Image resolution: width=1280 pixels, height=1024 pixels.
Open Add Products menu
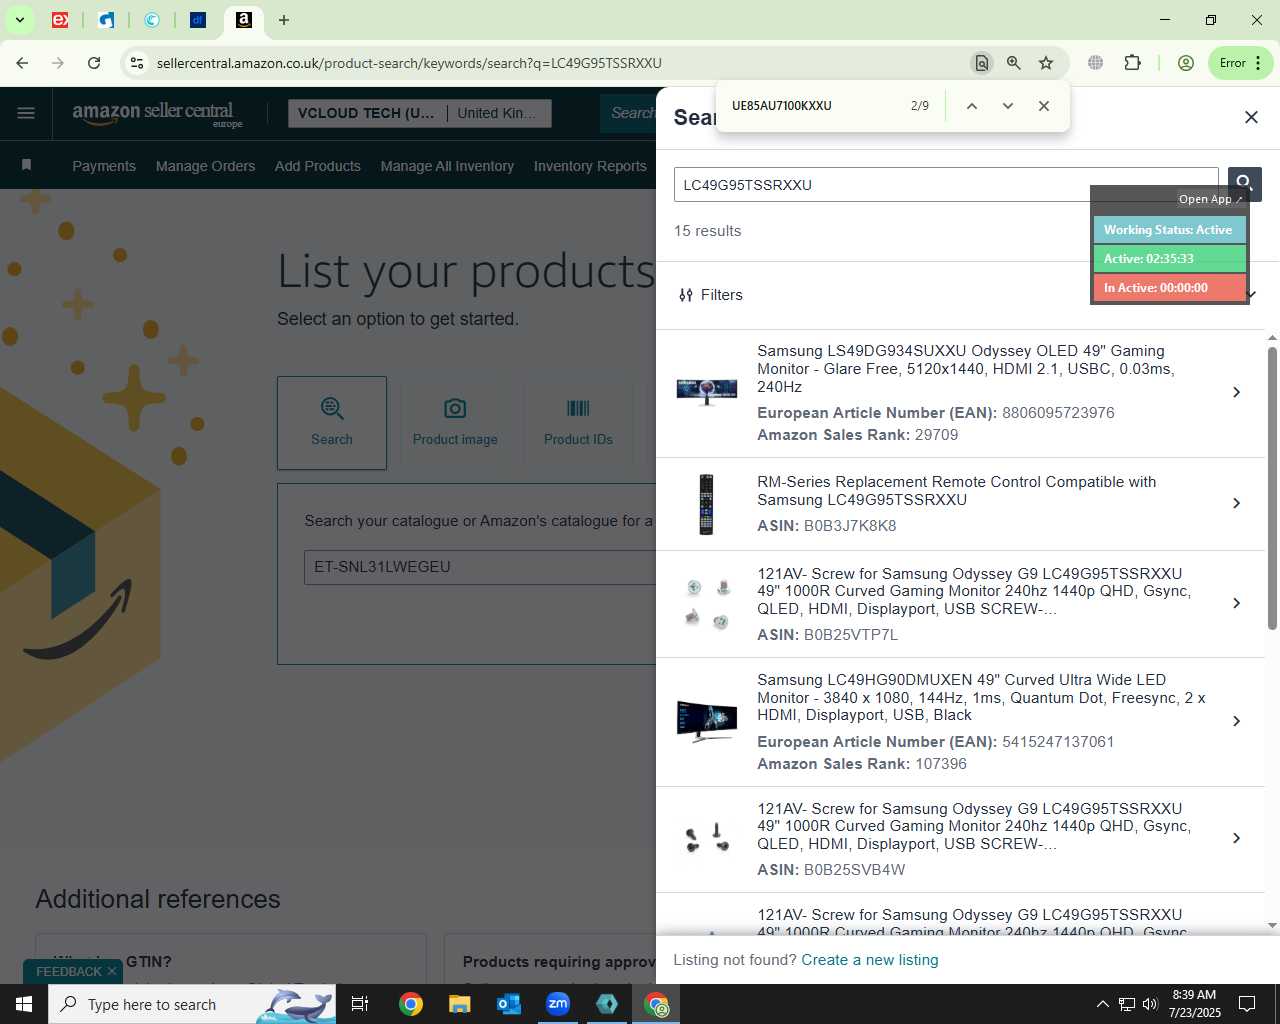click(x=318, y=166)
